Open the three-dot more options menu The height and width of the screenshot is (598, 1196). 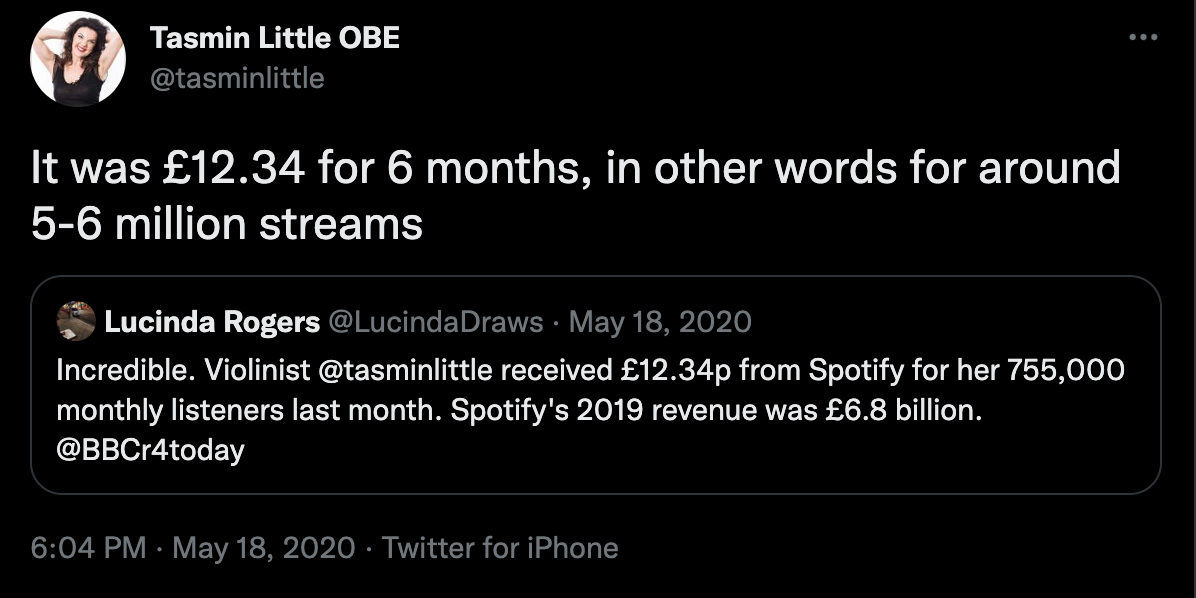pyautogui.click(x=1143, y=37)
